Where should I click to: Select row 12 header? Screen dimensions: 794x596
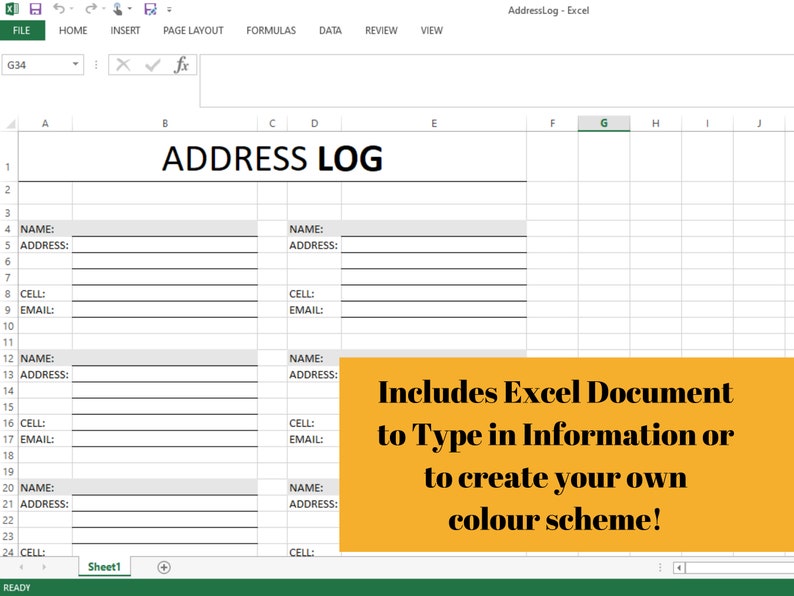point(9,359)
